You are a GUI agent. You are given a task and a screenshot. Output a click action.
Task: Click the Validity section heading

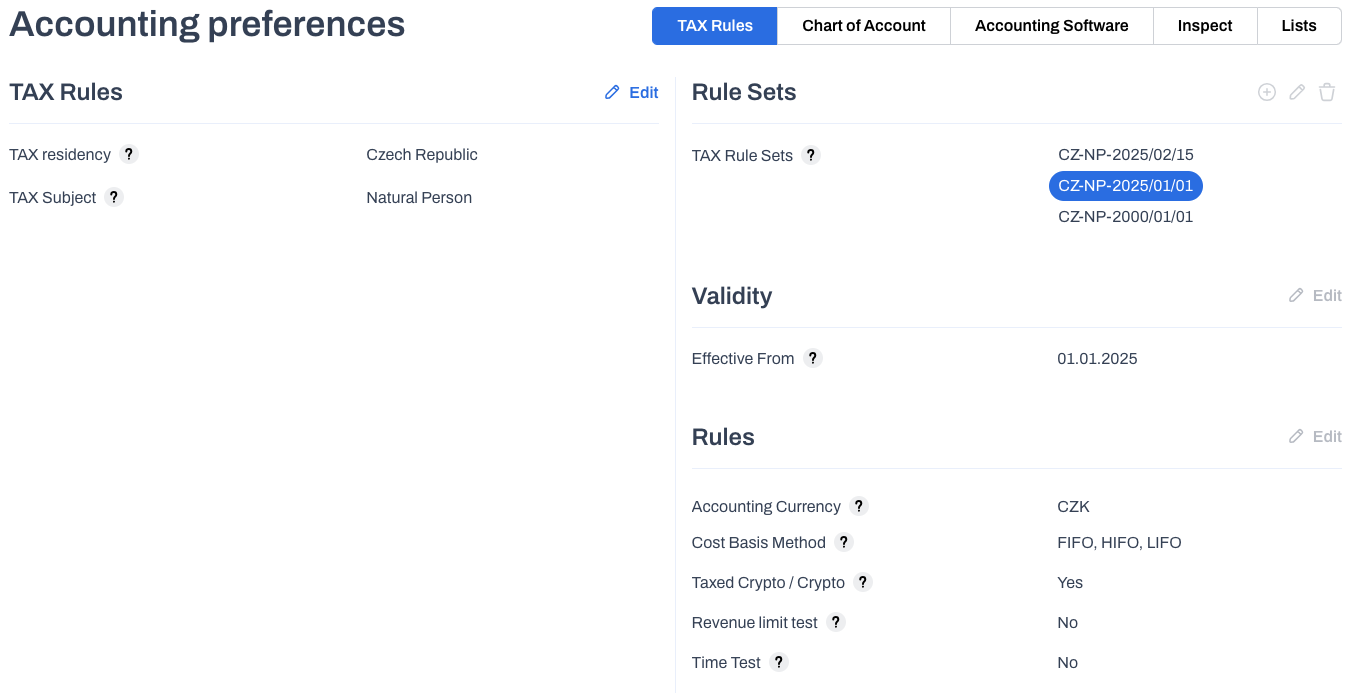point(732,296)
